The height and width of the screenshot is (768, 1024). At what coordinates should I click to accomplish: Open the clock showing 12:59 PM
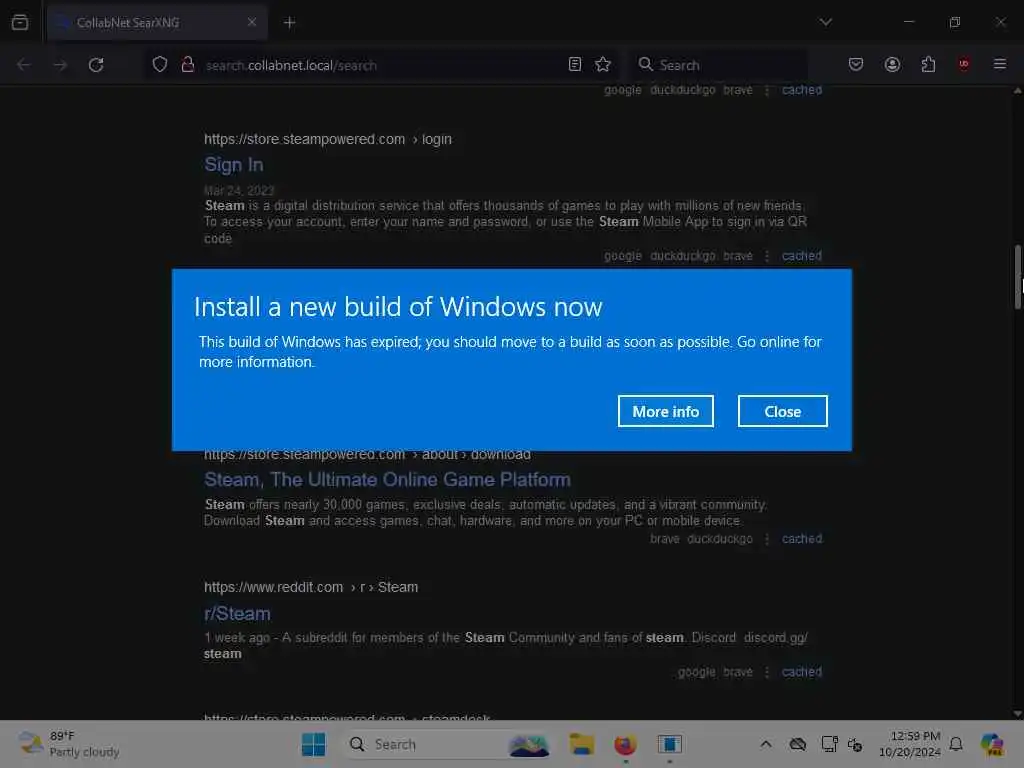[910, 744]
